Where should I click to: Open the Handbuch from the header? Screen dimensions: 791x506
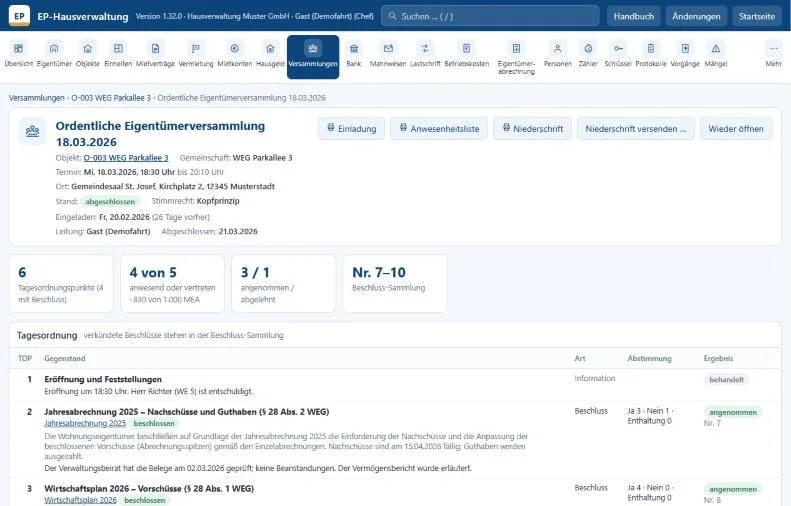point(634,16)
